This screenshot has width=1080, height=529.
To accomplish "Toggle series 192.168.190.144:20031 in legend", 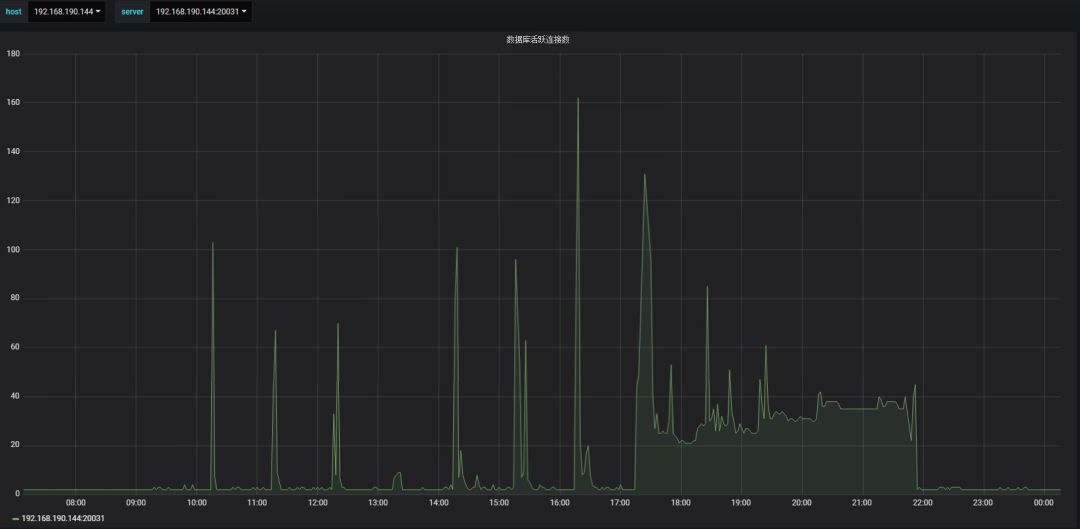I will (x=63, y=519).
